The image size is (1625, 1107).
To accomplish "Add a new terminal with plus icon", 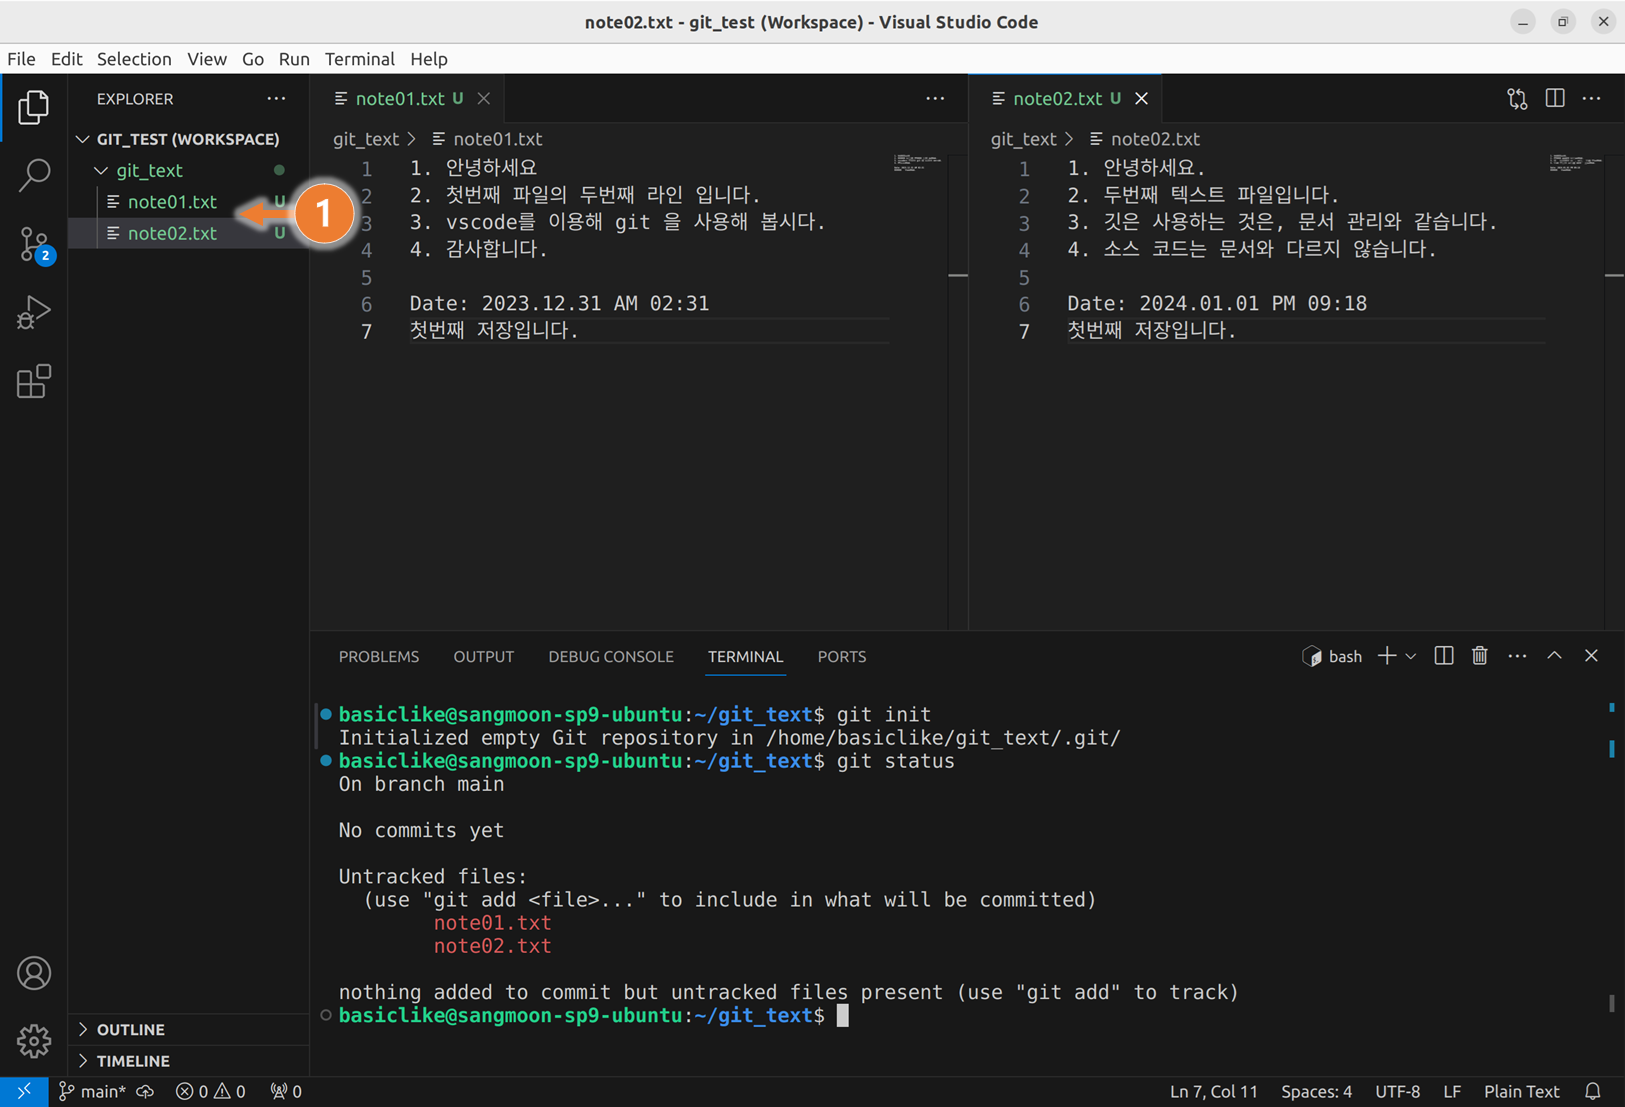I will (x=1386, y=656).
